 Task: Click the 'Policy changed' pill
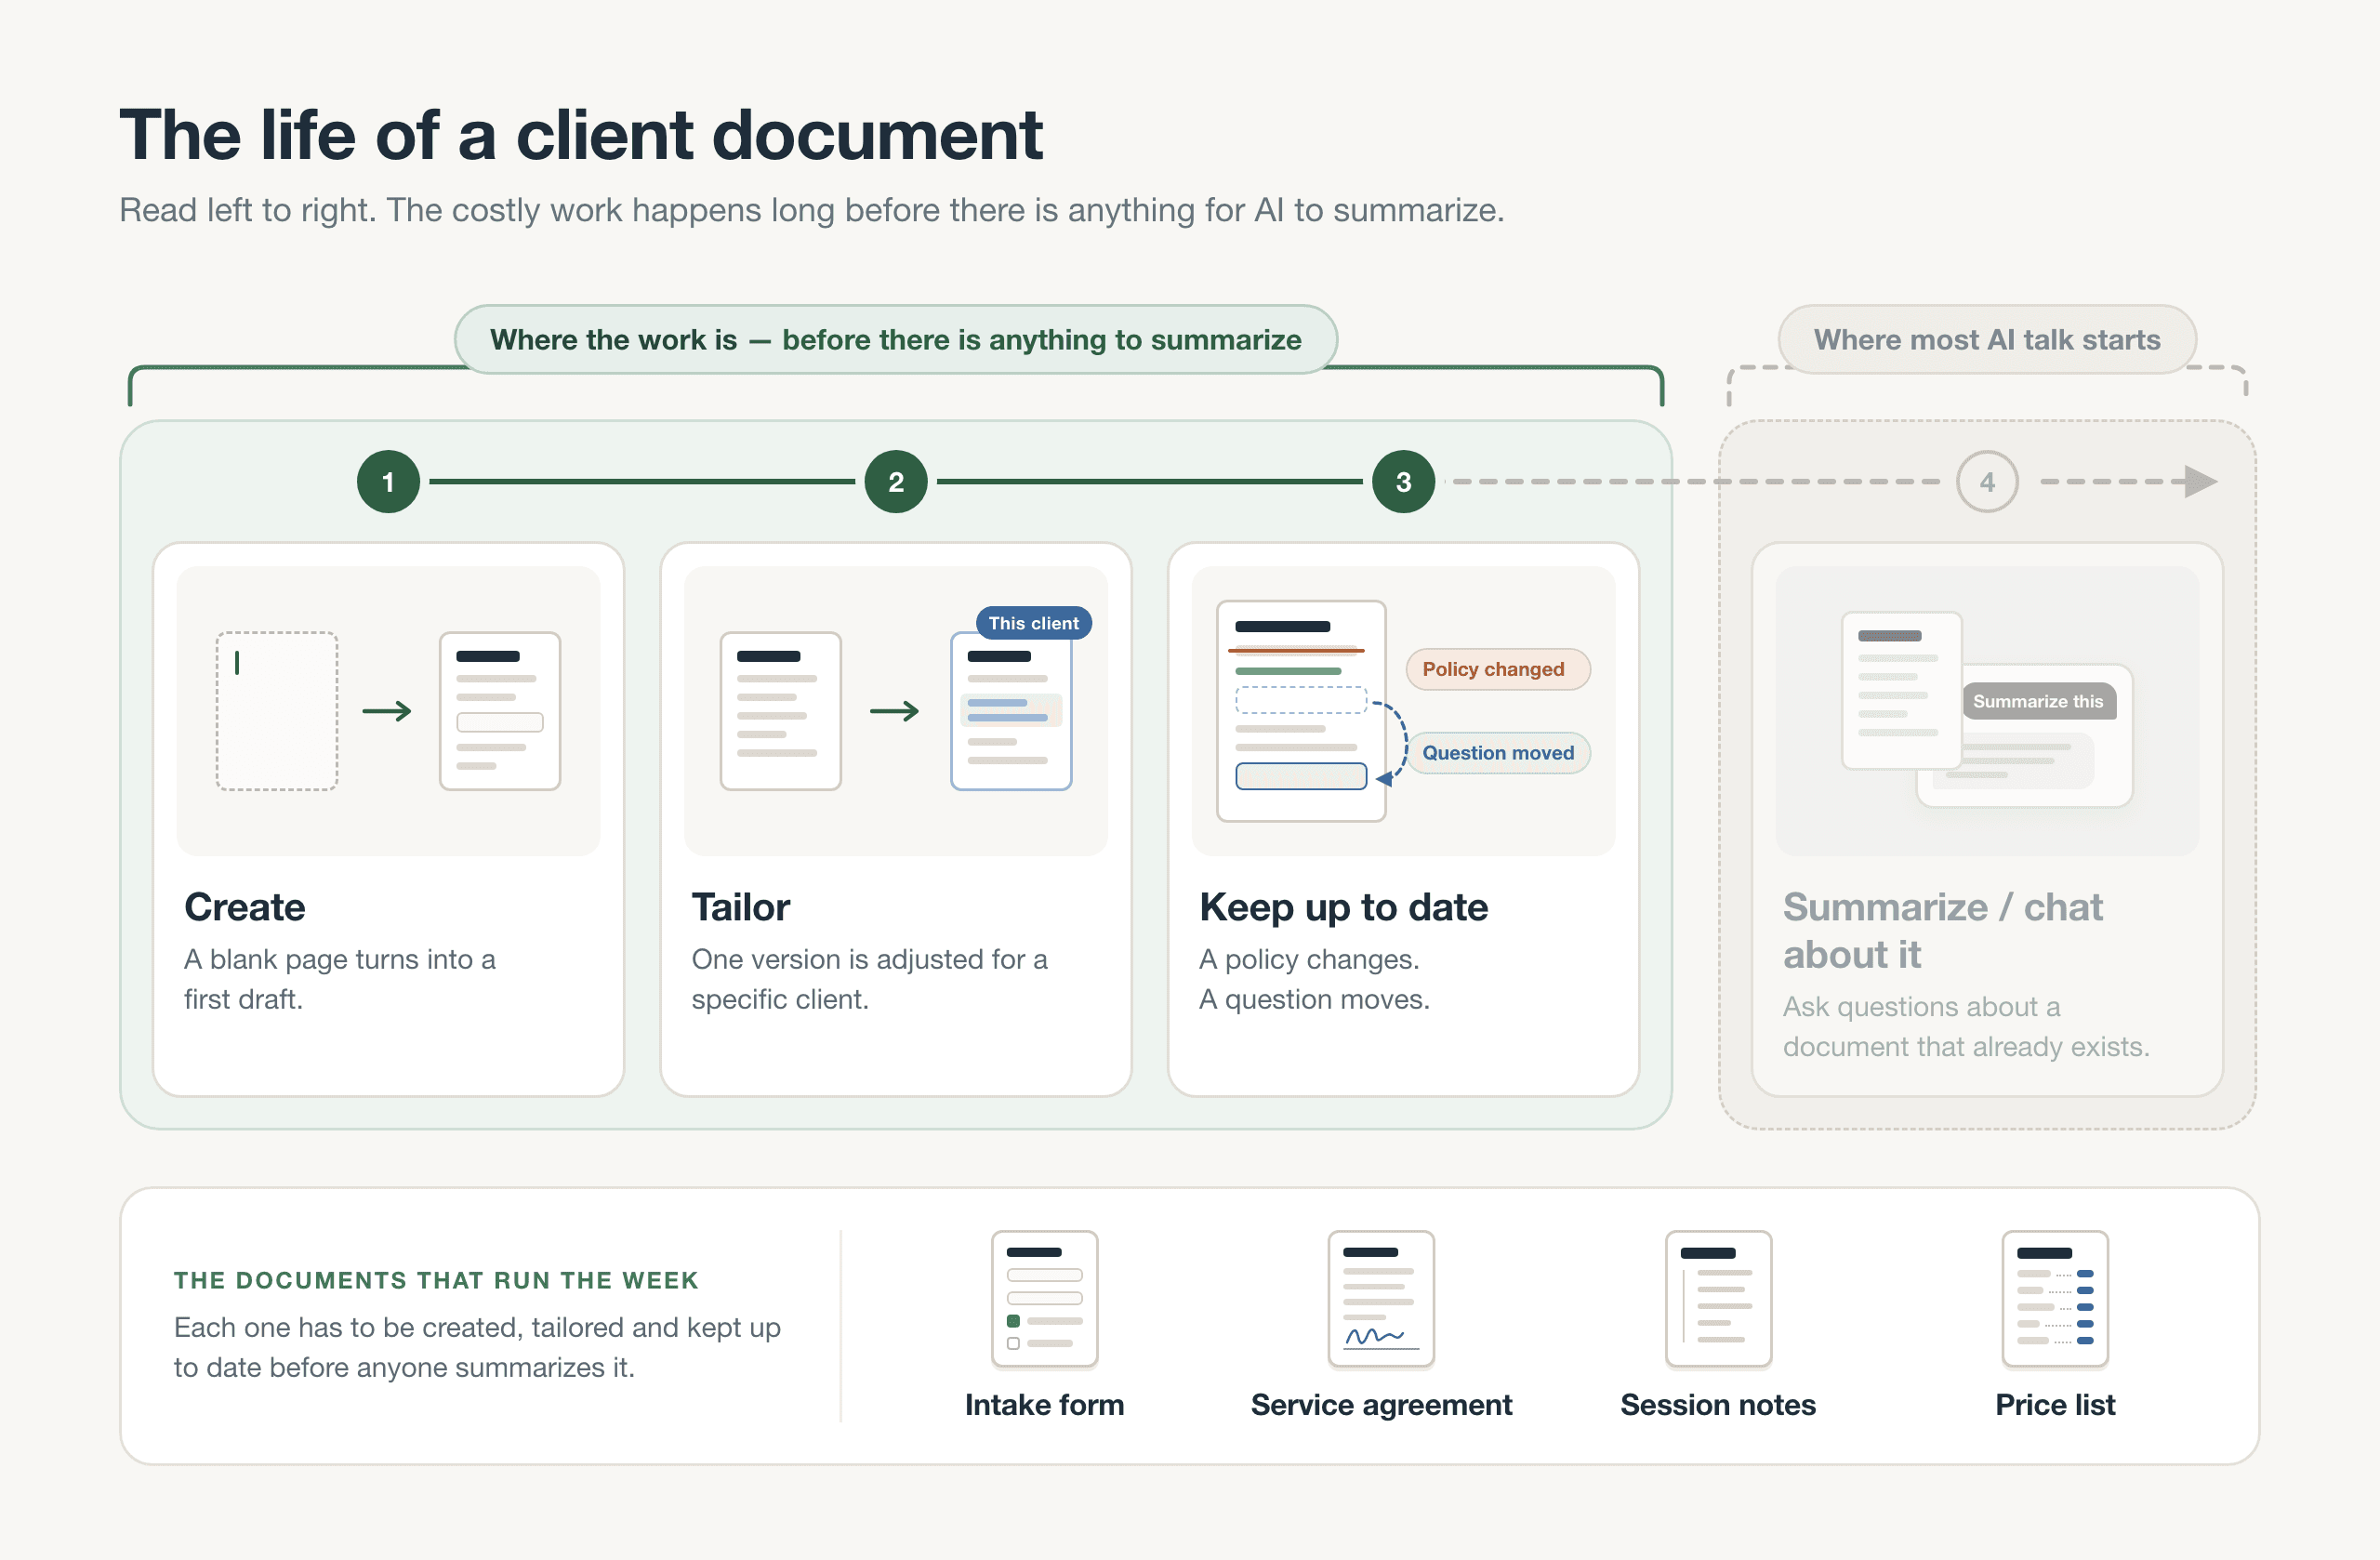(x=1497, y=669)
